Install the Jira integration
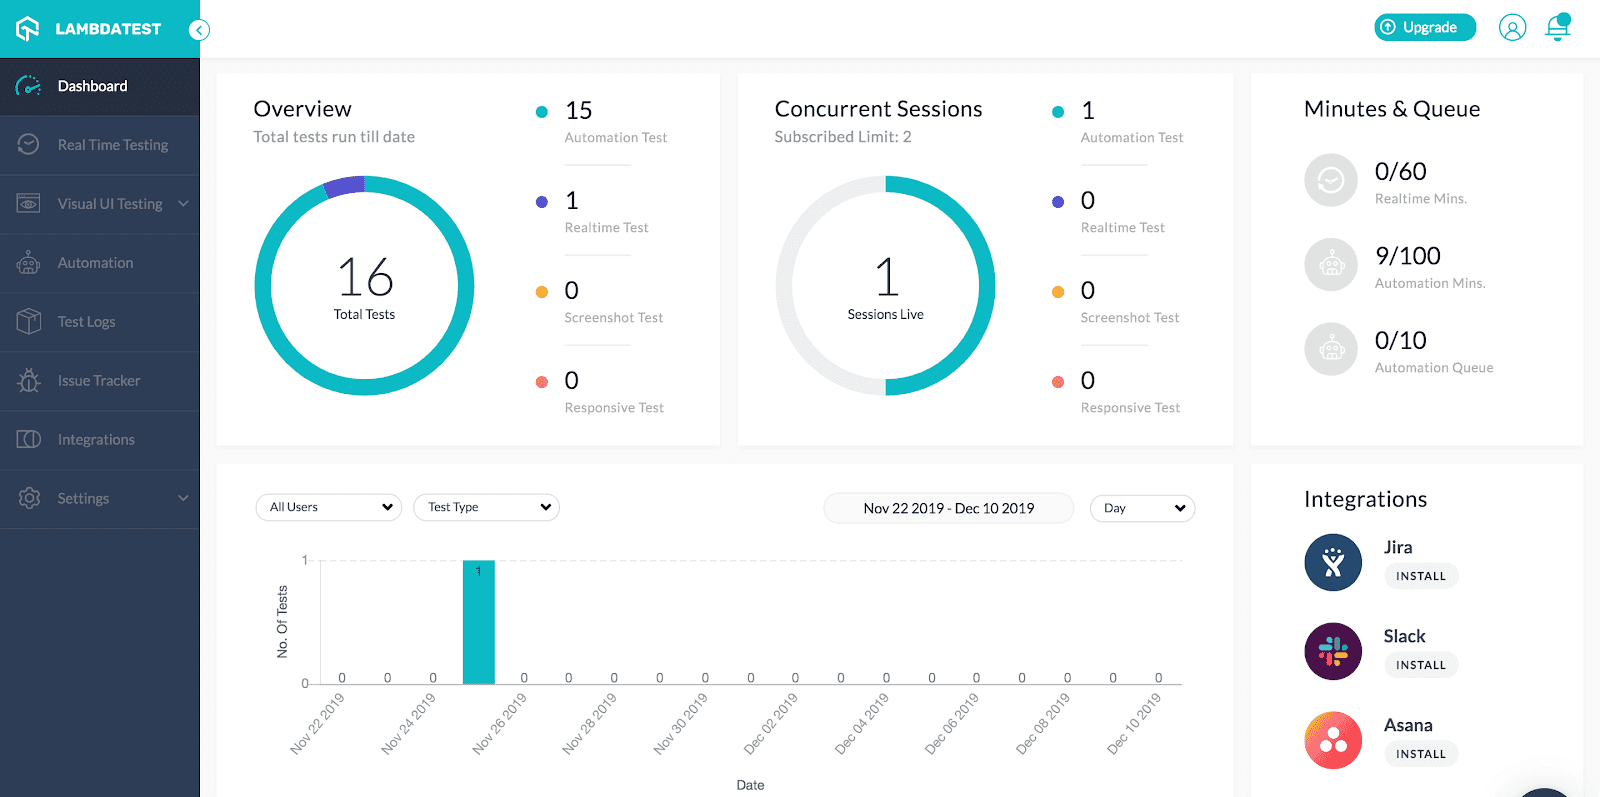Viewport: 1600px width, 797px height. [x=1420, y=576]
